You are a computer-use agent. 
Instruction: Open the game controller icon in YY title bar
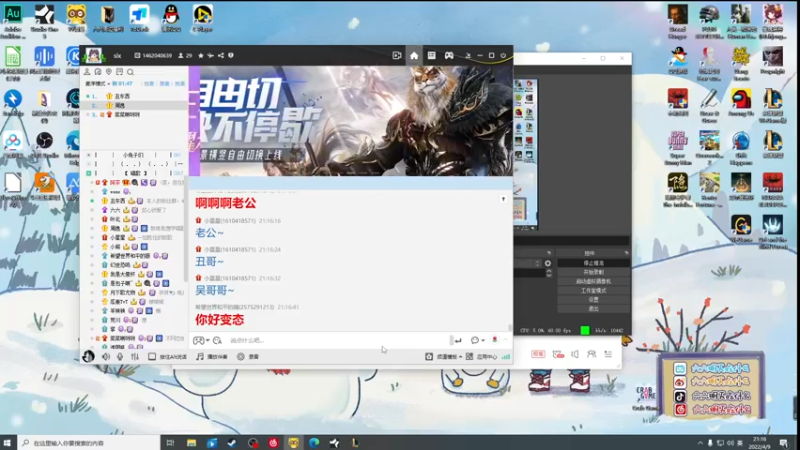click(x=449, y=55)
